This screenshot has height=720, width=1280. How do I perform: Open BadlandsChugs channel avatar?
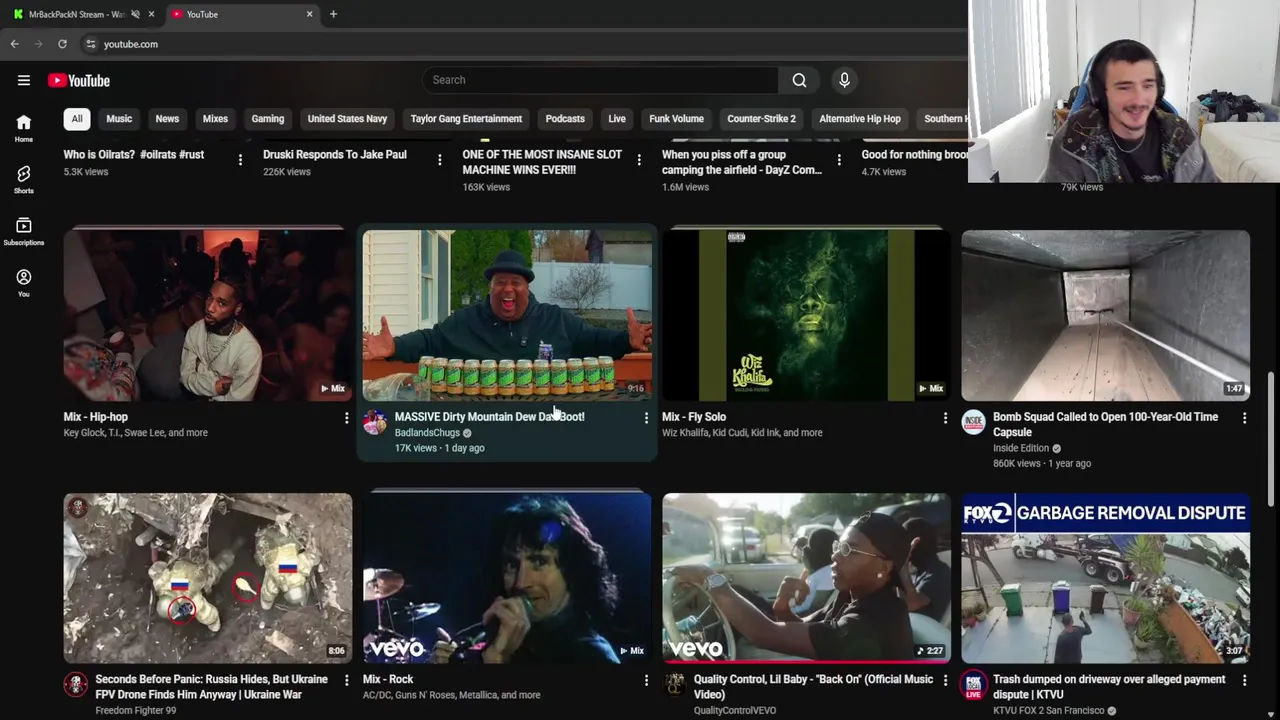point(375,422)
